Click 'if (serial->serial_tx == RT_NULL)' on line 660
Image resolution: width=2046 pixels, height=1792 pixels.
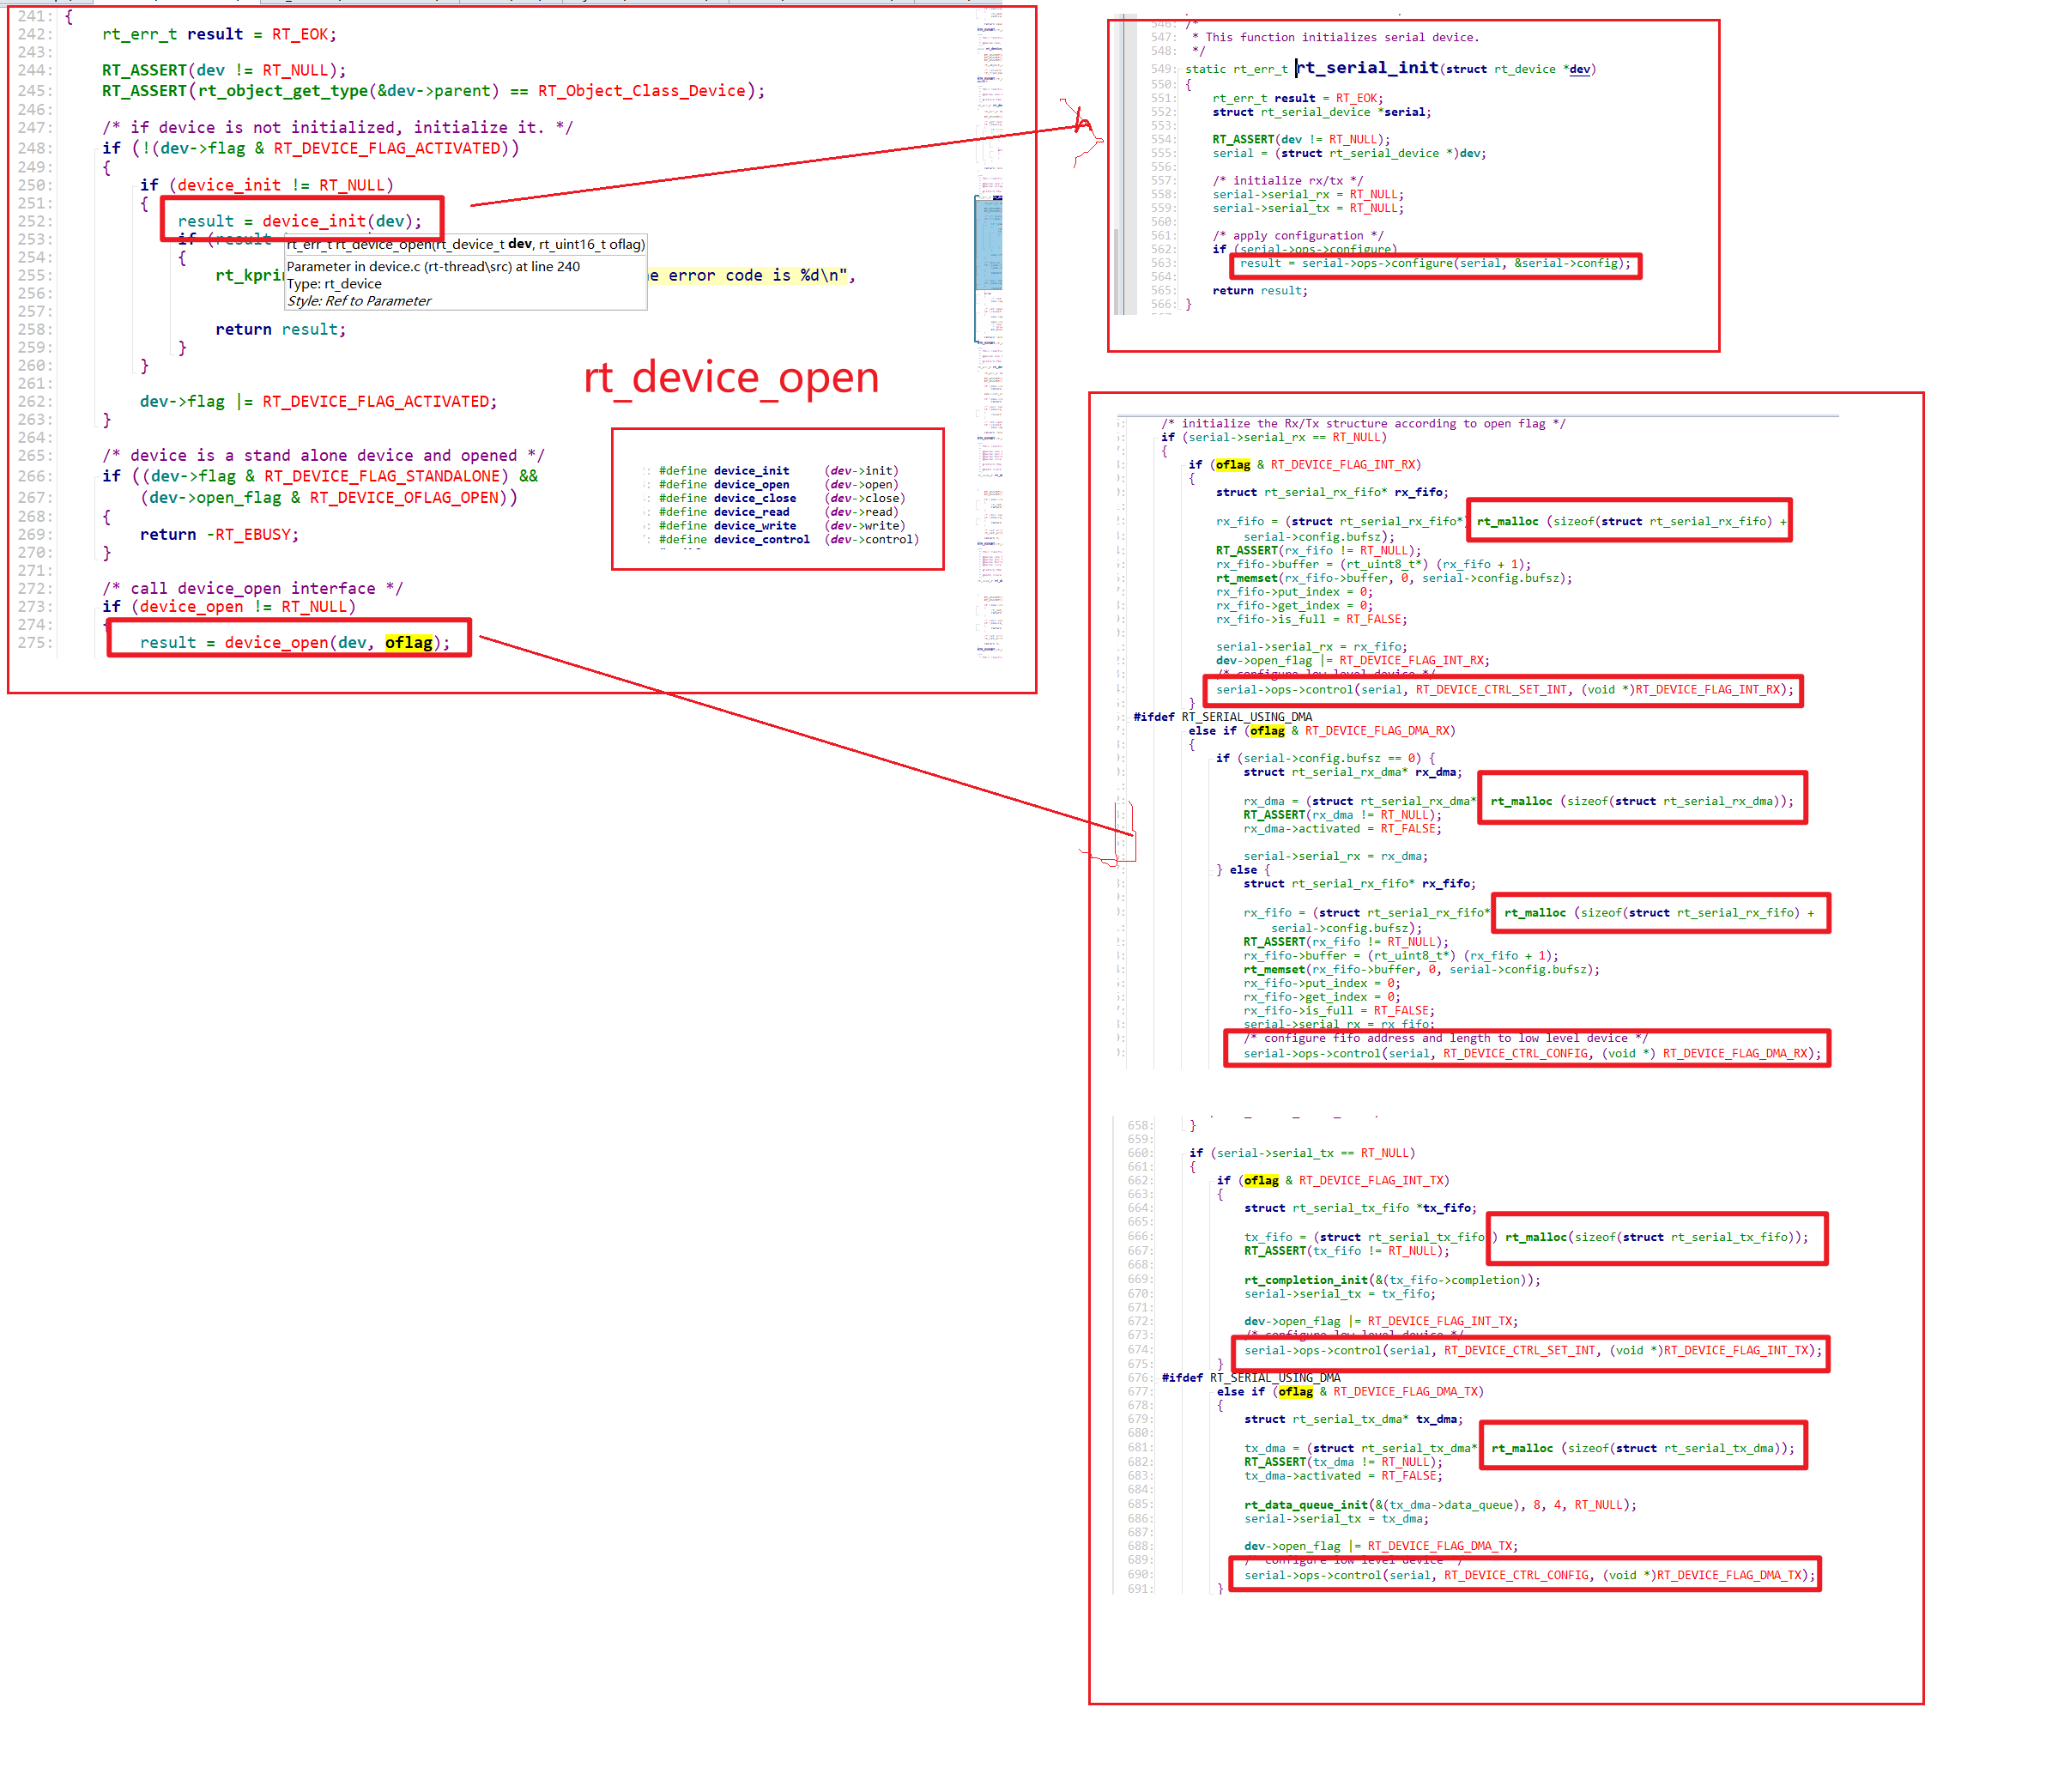(x=1302, y=1153)
